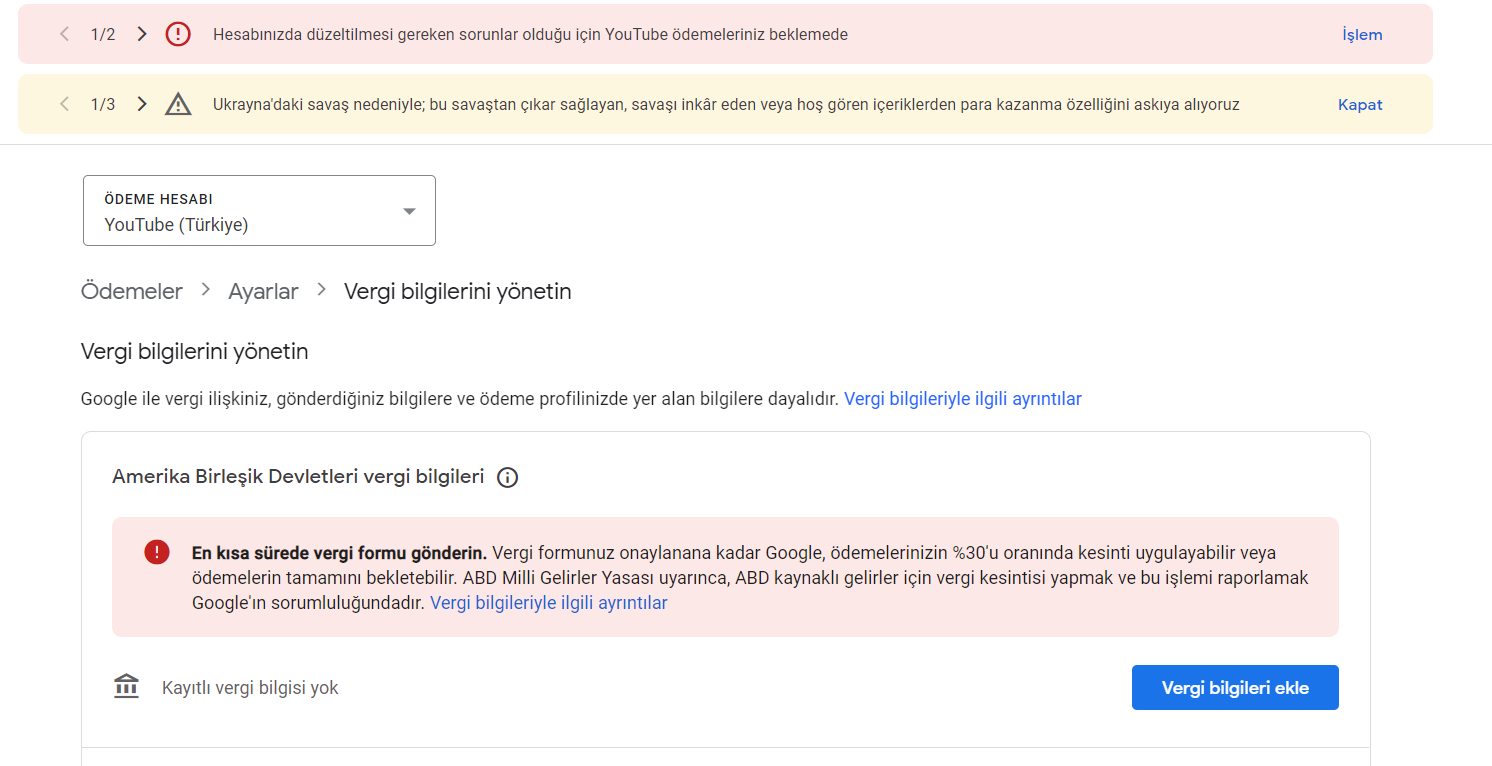Click the En kısa sürede vergi formu gönderin text

point(340,553)
